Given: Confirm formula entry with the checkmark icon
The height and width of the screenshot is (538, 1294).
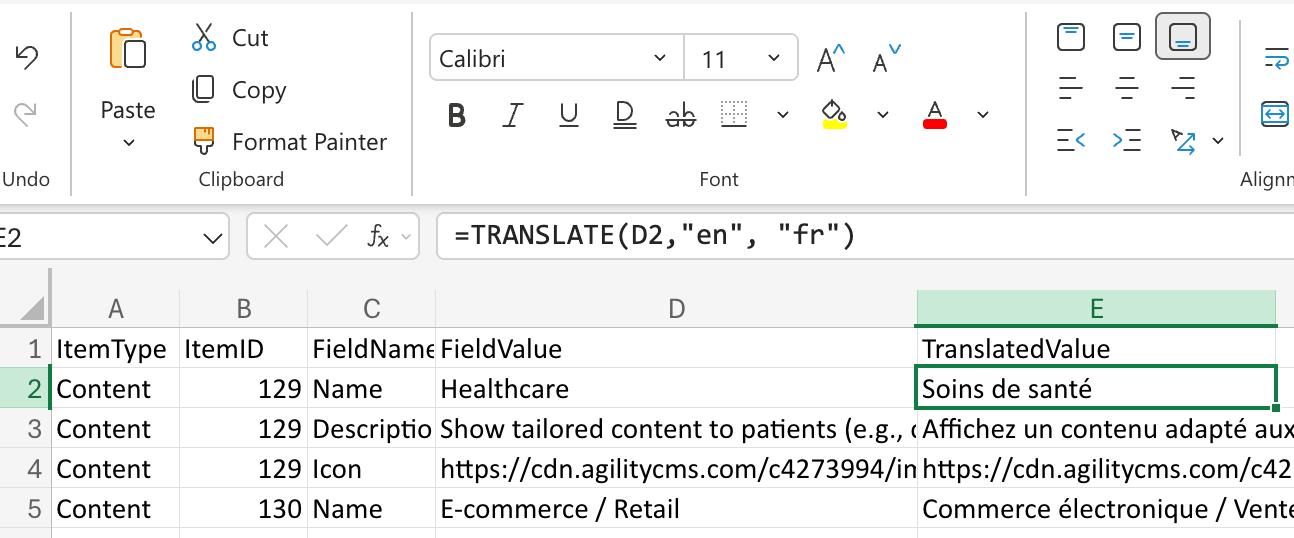Looking at the screenshot, I should pos(331,237).
